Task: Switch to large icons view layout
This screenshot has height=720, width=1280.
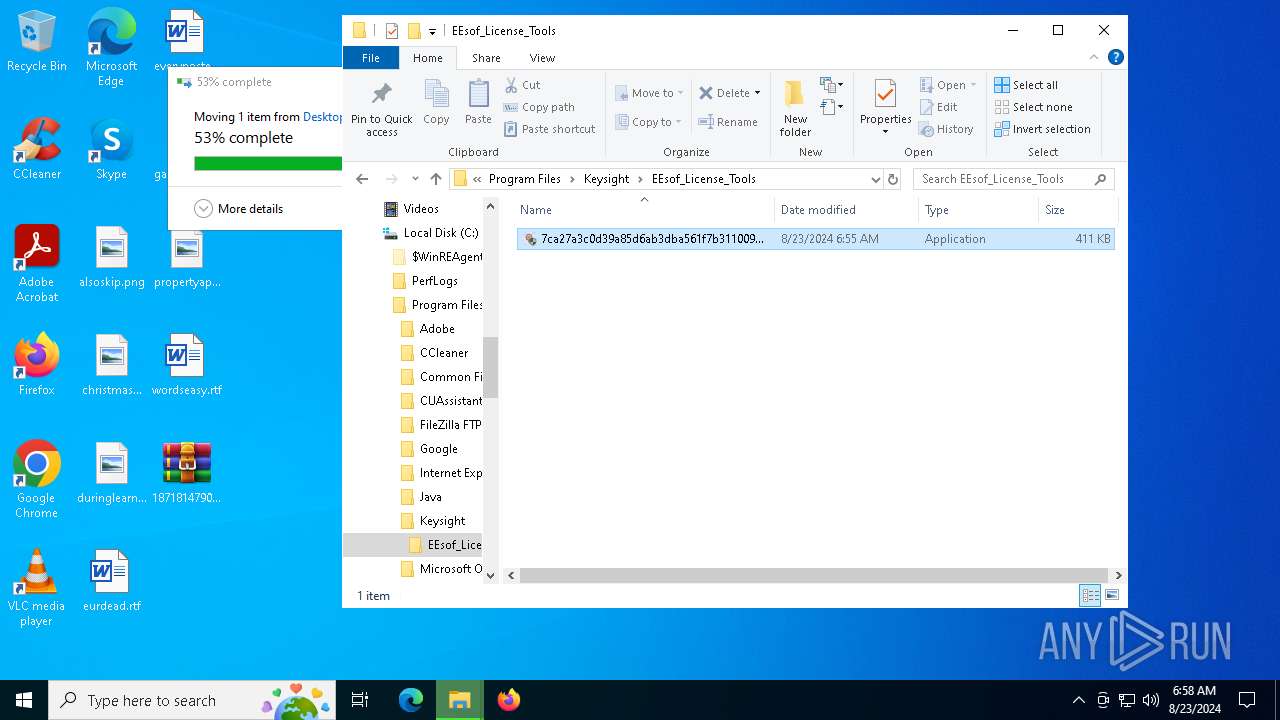Action: (1111, 595)
